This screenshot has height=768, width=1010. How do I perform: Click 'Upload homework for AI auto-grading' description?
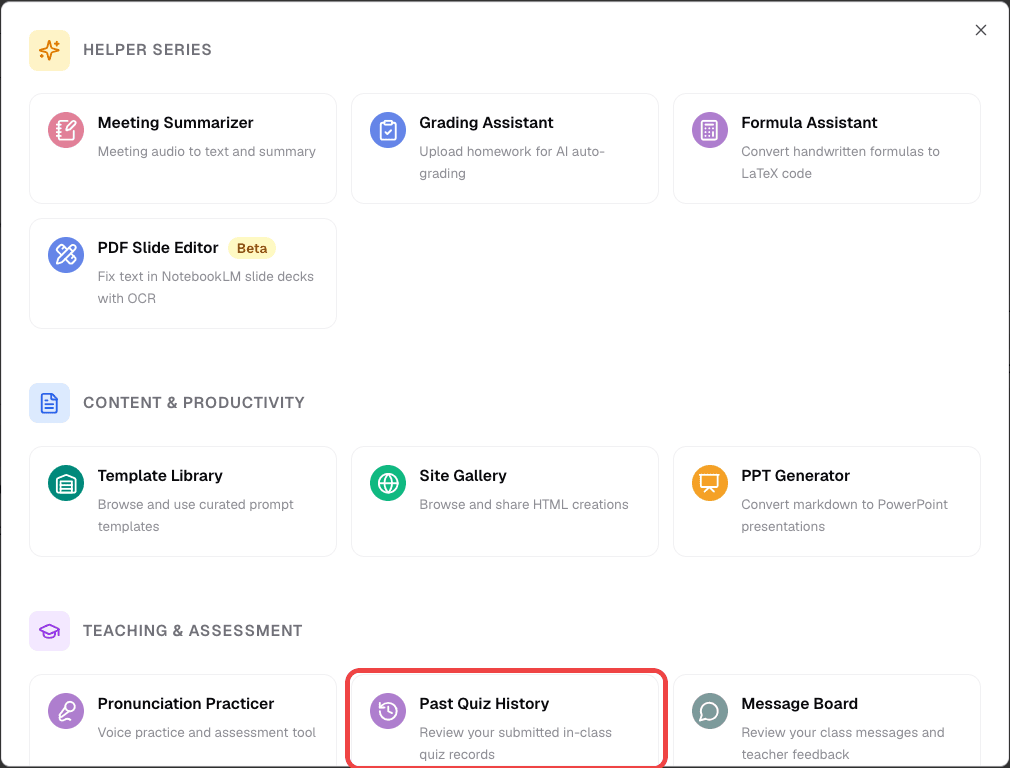tap(512, 162)
